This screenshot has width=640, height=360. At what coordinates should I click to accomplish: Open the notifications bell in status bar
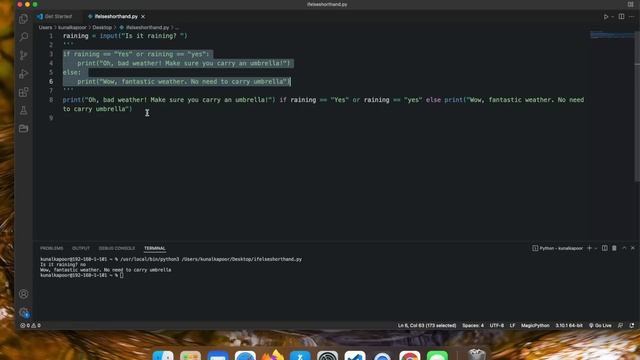pyautogui.click(x=631, y=325)
